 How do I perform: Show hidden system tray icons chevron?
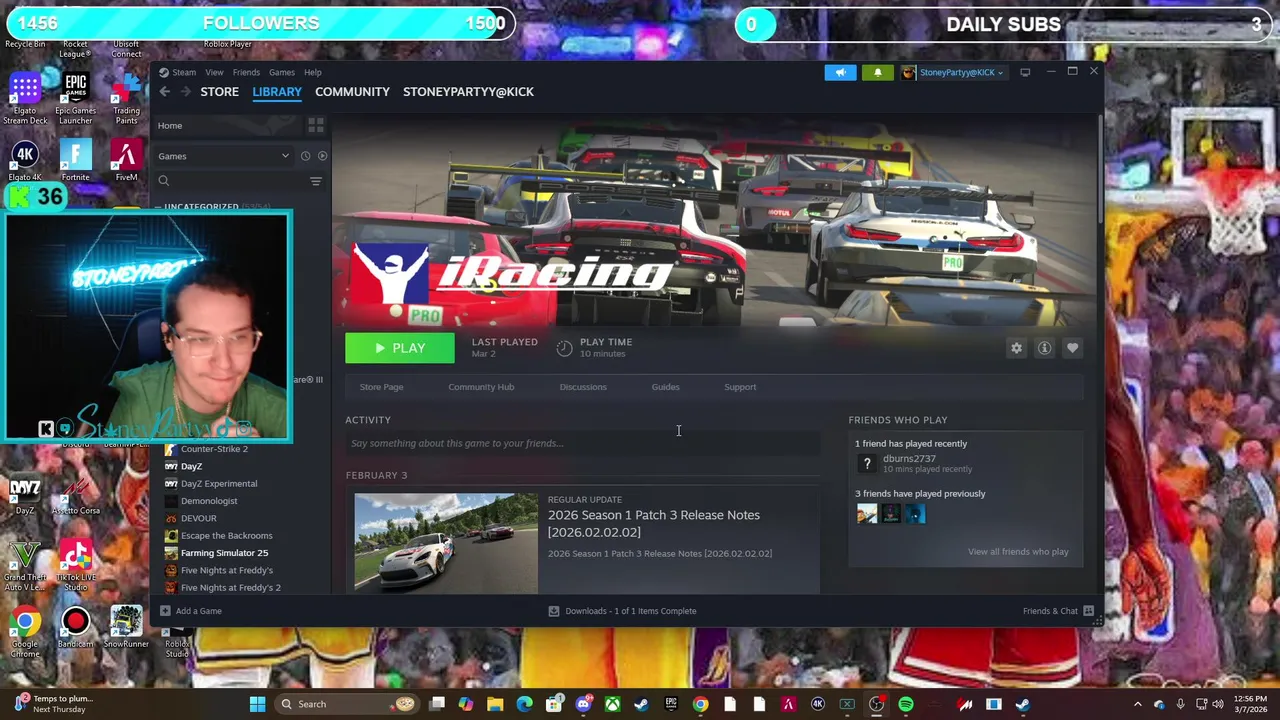click(1137, 705)
